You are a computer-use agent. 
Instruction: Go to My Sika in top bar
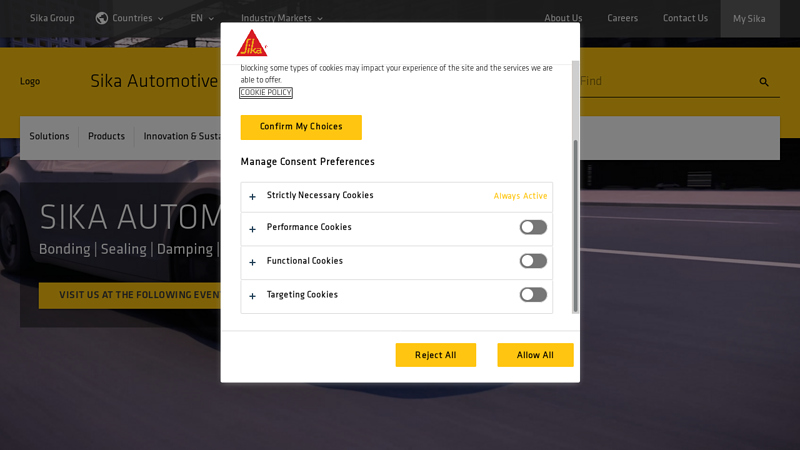pyautogui.click(x=749, y=18)
